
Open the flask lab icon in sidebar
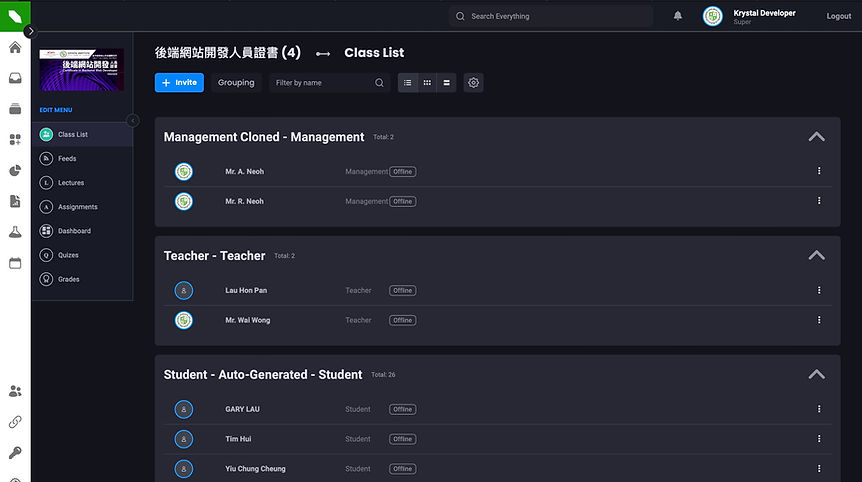pyautogui.click(x=15, y=232)
